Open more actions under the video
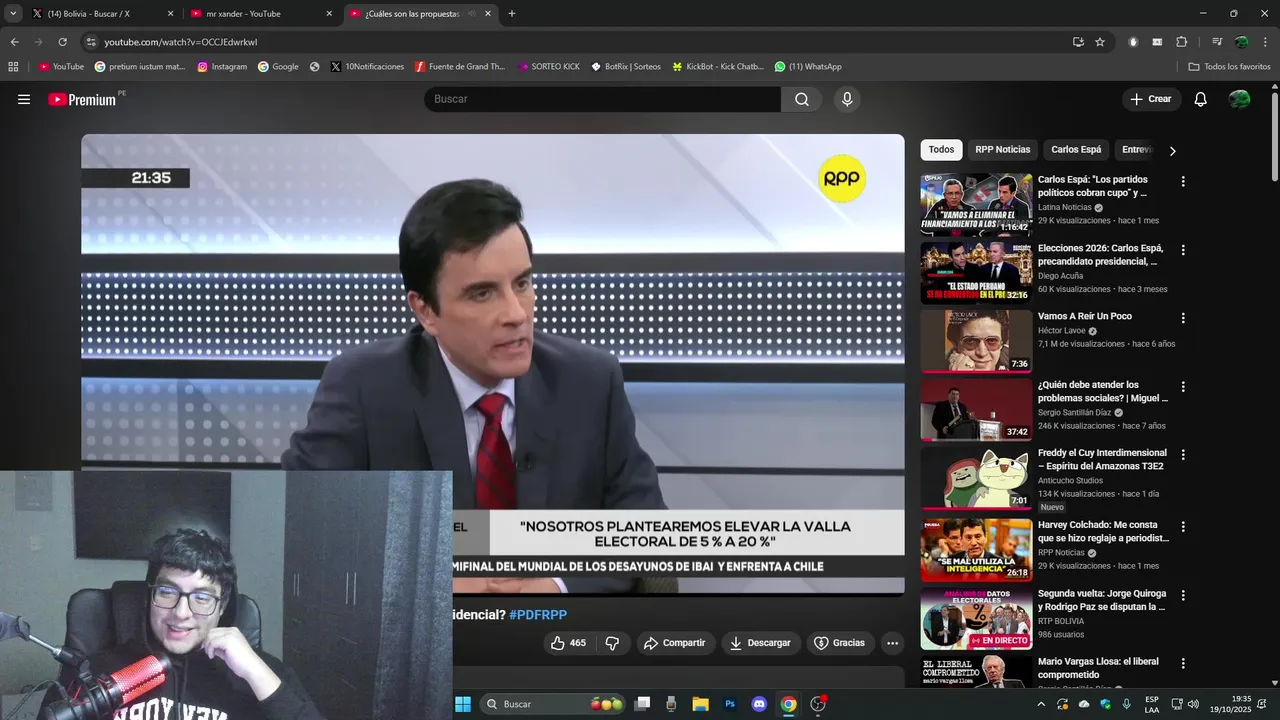This screenshot has height=720, width=1280. [893, 643]
